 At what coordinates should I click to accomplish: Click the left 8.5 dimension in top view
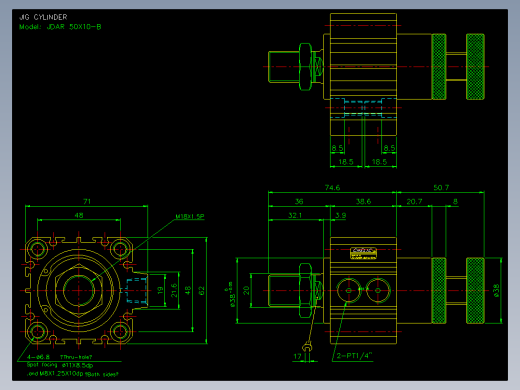[x=337, y=148]
